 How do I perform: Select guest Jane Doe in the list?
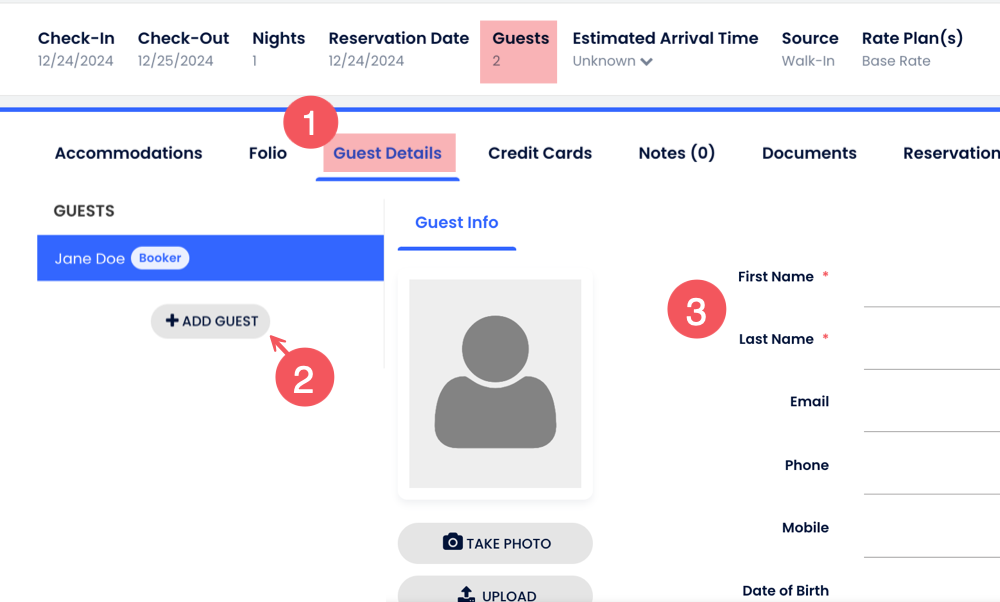click(x=90, y=258)
